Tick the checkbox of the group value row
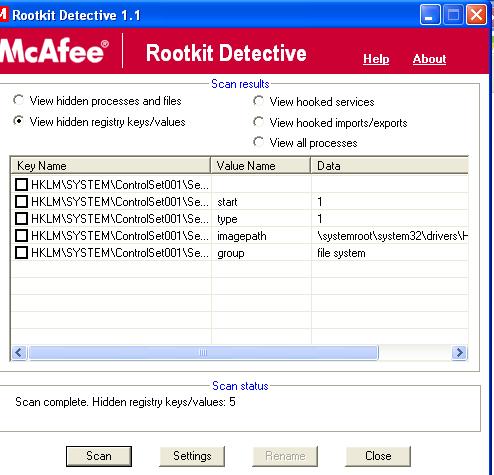494x475 pixels. pyautogui.click(x=22, y=253)
